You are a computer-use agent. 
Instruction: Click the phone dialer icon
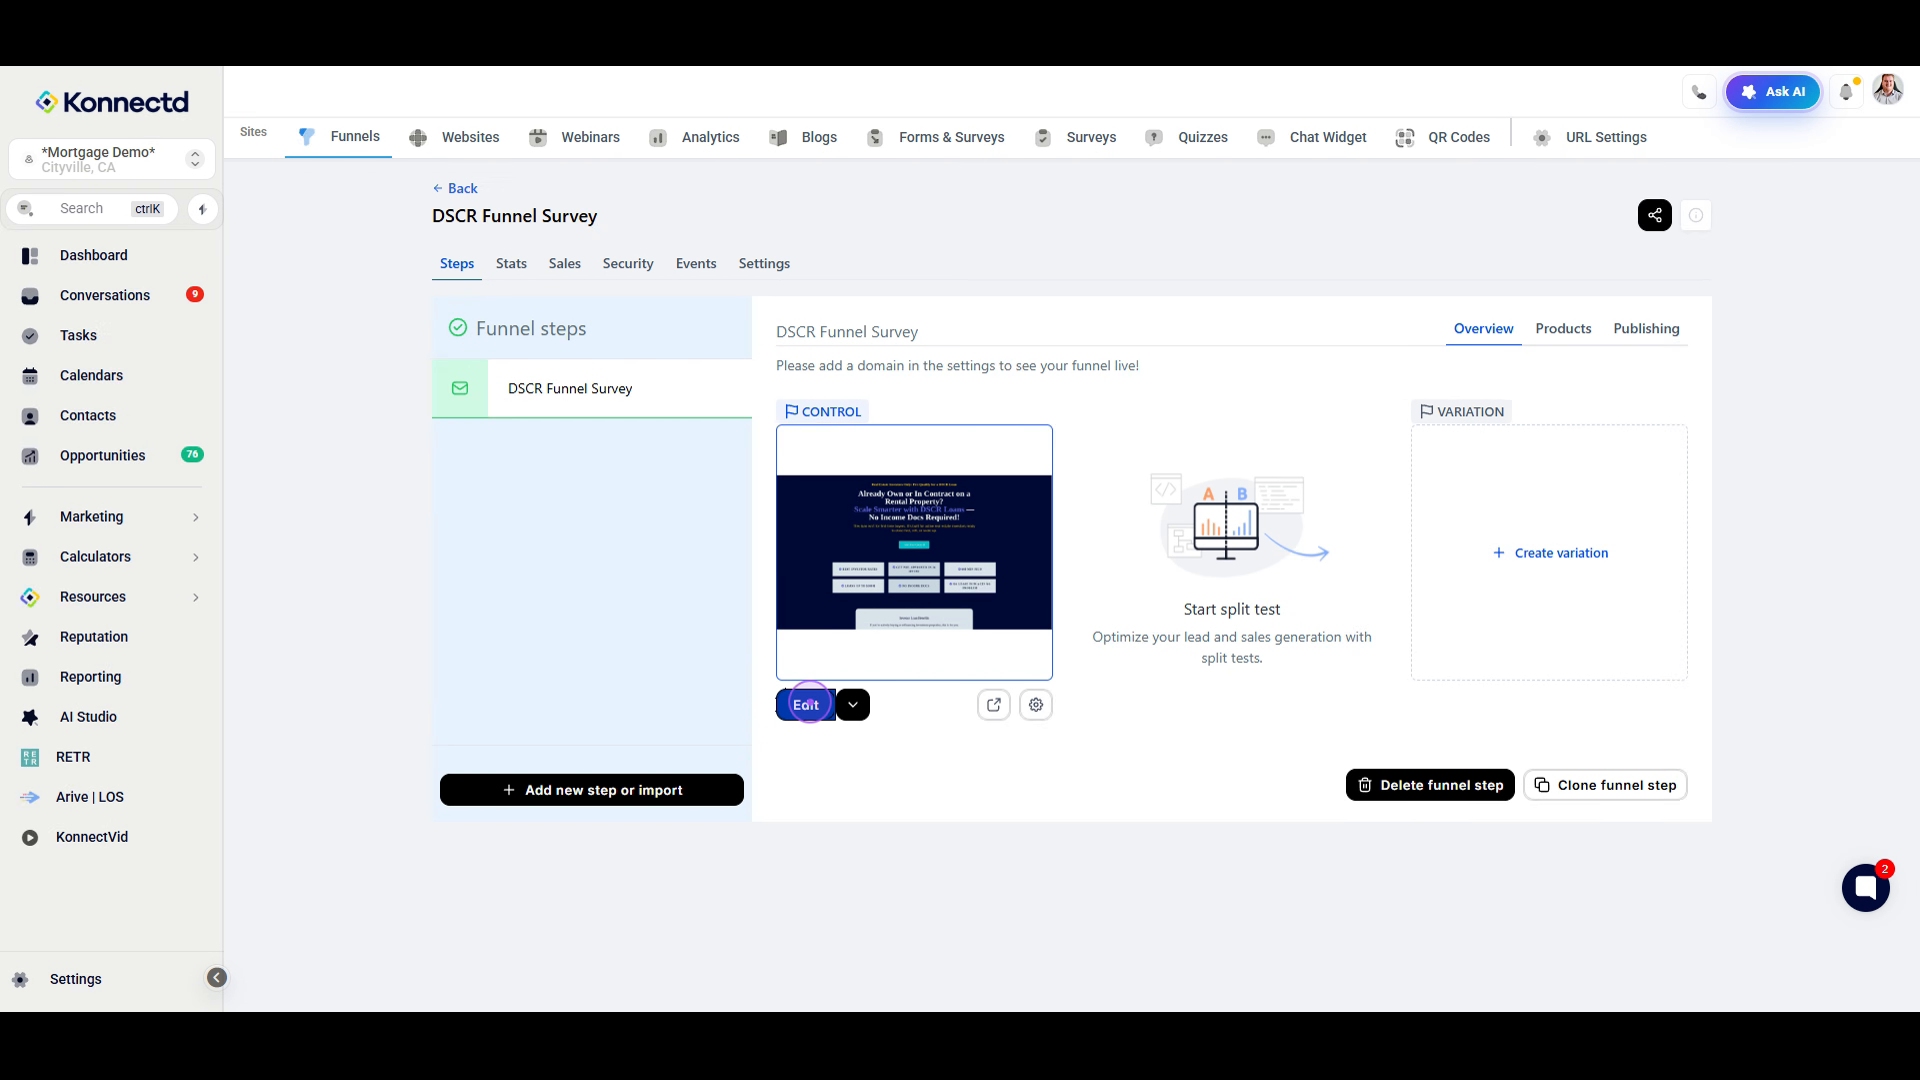[1699, 92]
